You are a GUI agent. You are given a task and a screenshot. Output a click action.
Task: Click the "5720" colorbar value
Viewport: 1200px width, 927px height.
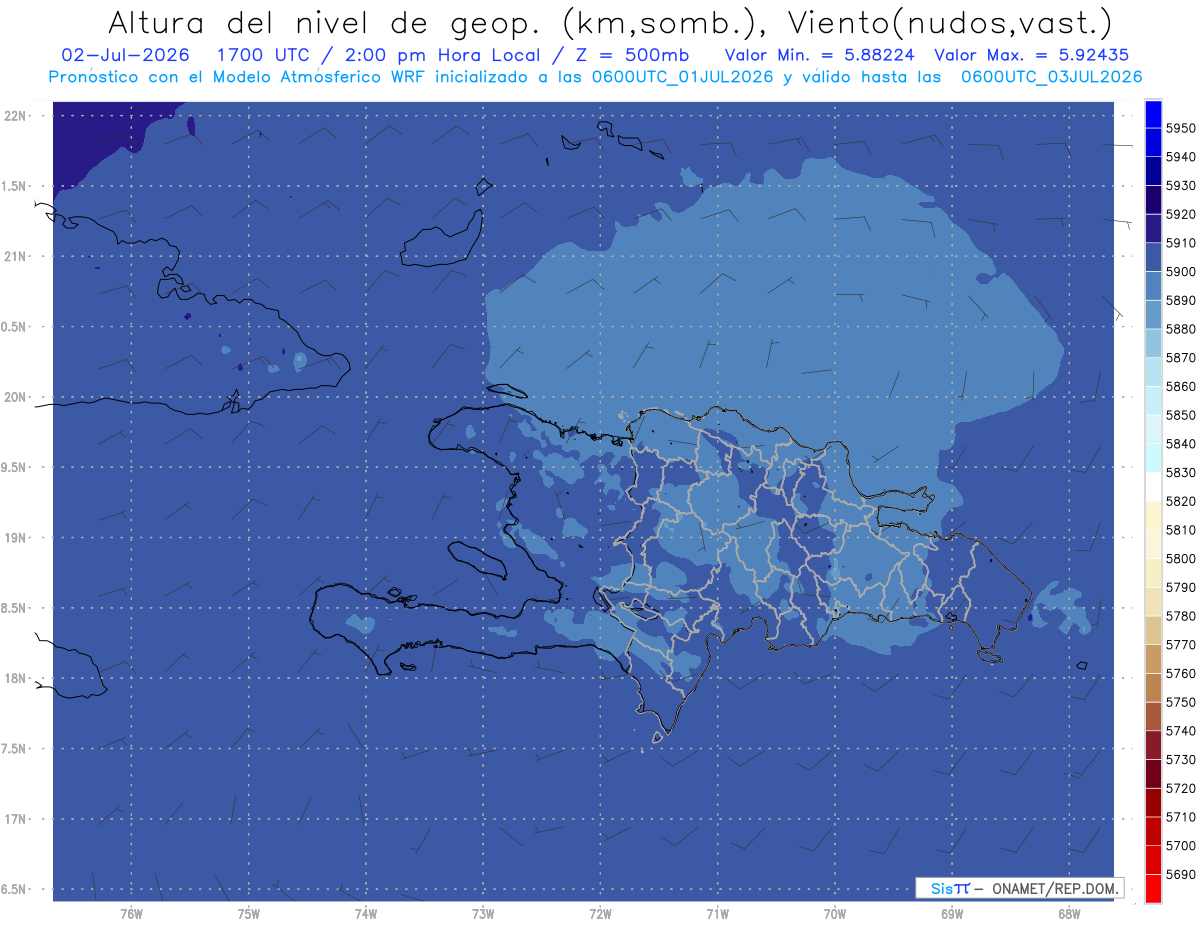click(x=1181, y=788)
